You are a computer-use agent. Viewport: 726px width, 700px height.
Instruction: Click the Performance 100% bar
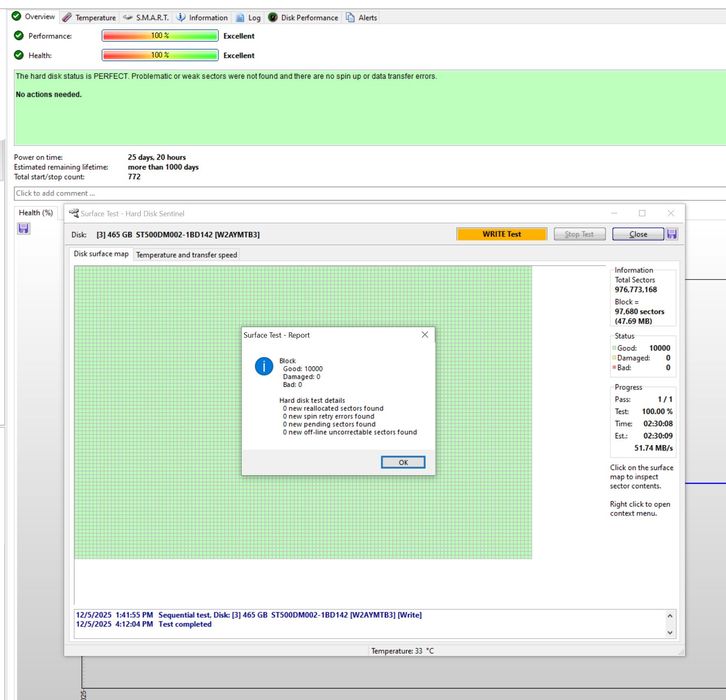point(160,36)
